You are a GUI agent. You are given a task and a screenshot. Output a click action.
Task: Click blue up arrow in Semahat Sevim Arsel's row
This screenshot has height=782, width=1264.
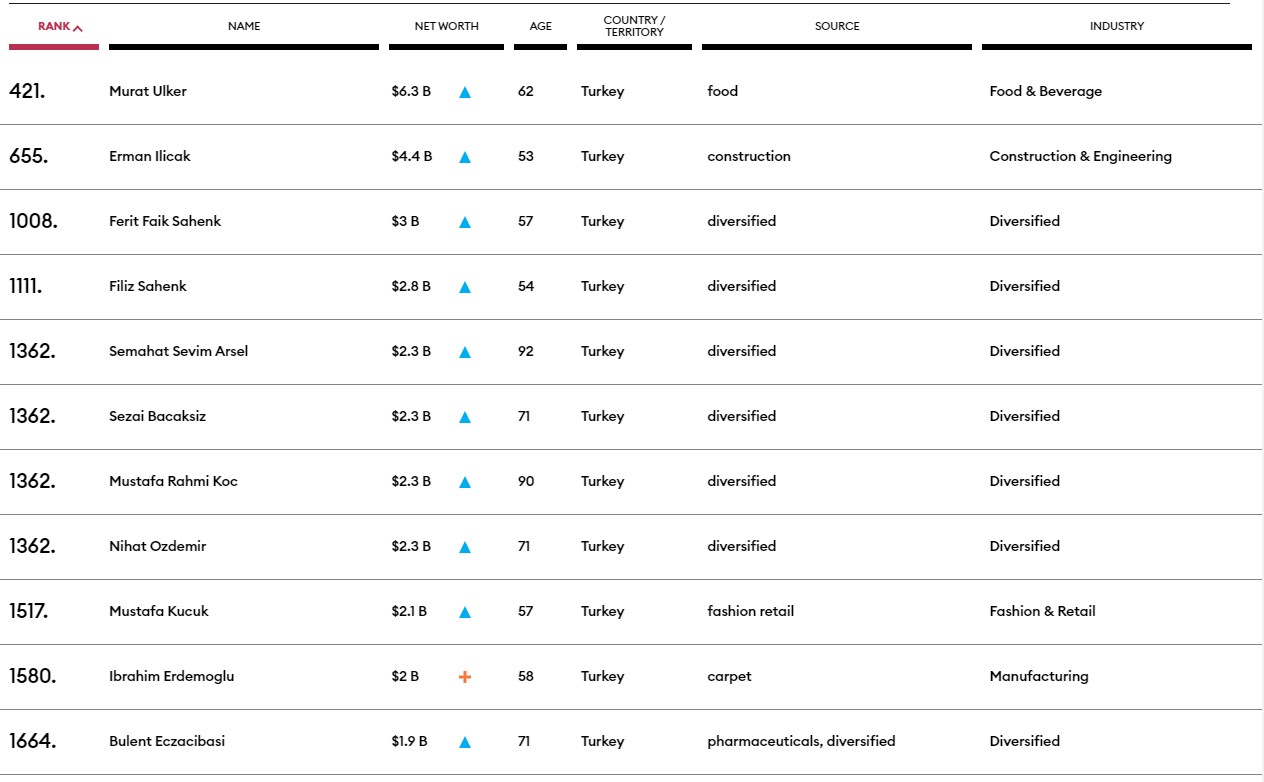[x=465, y=352]
